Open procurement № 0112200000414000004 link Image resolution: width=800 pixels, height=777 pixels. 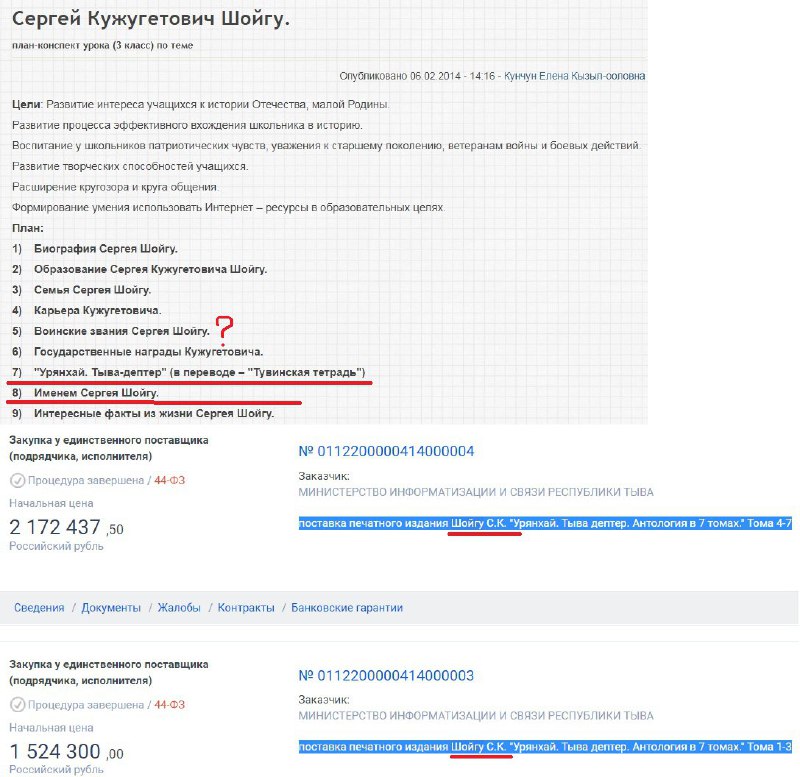click(386, 452)
